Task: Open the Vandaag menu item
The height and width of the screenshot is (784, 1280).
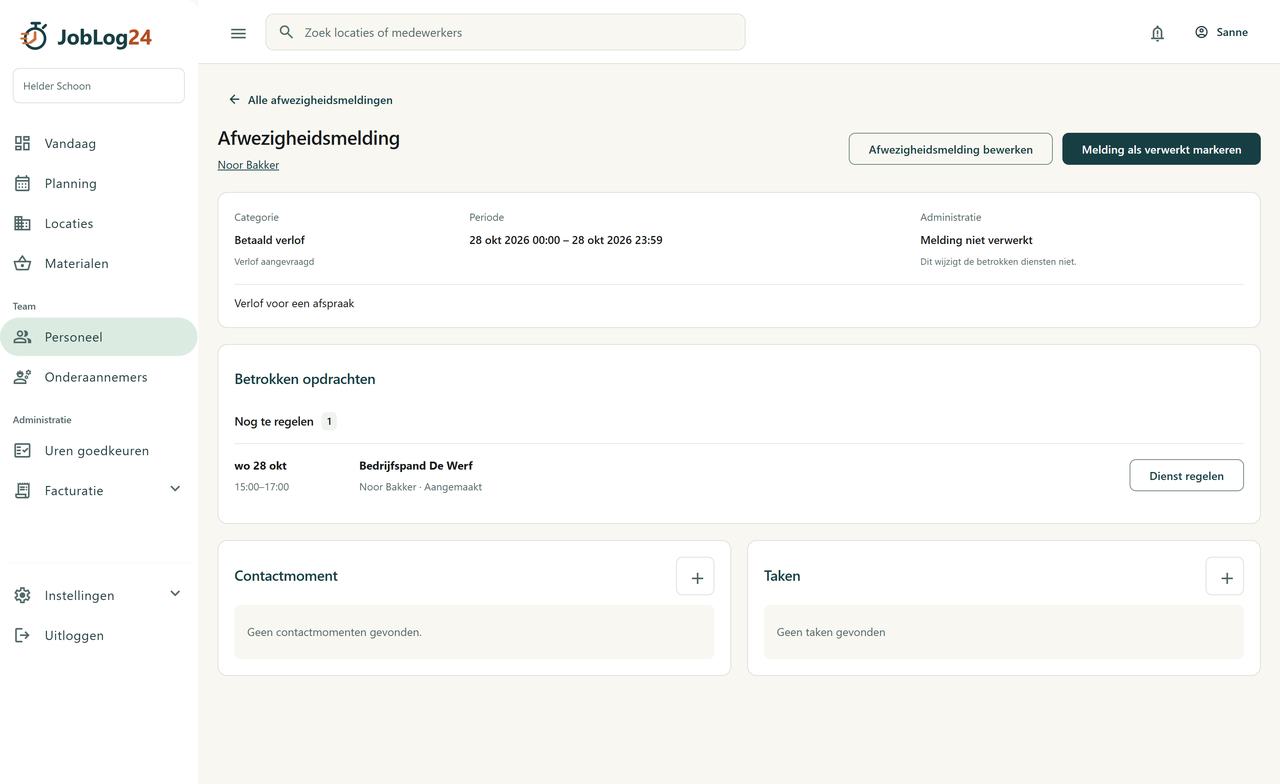Action: [x=99, y=143]
